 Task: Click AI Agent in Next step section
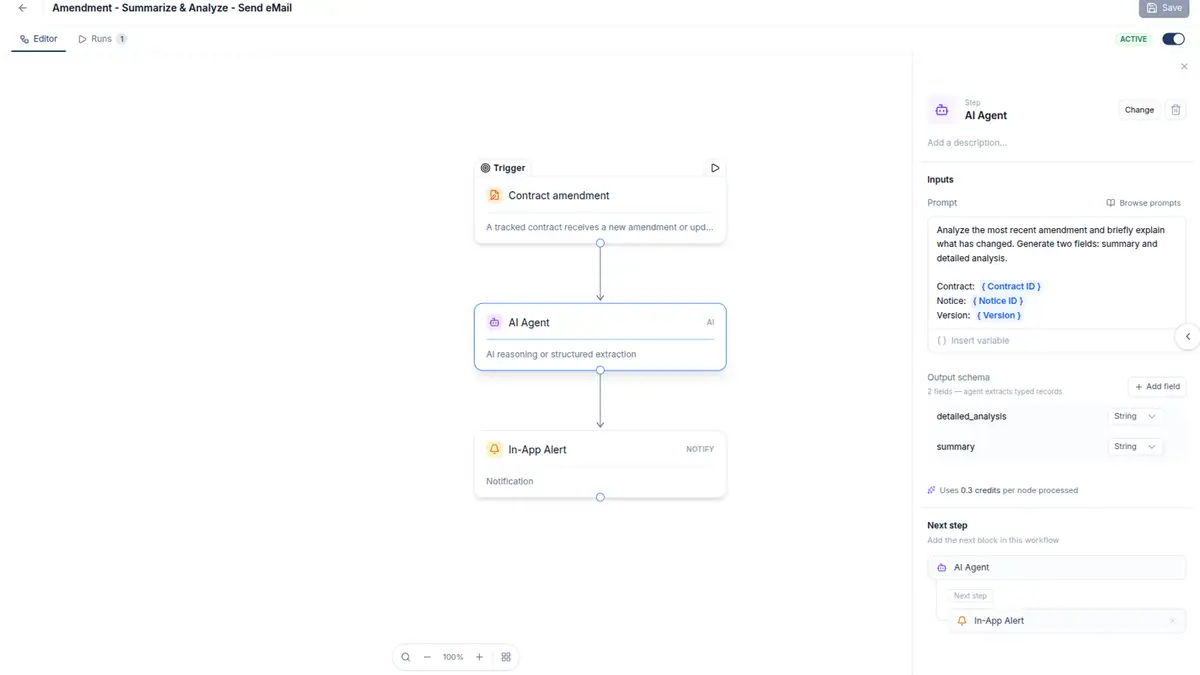(x=1056, y=567)
